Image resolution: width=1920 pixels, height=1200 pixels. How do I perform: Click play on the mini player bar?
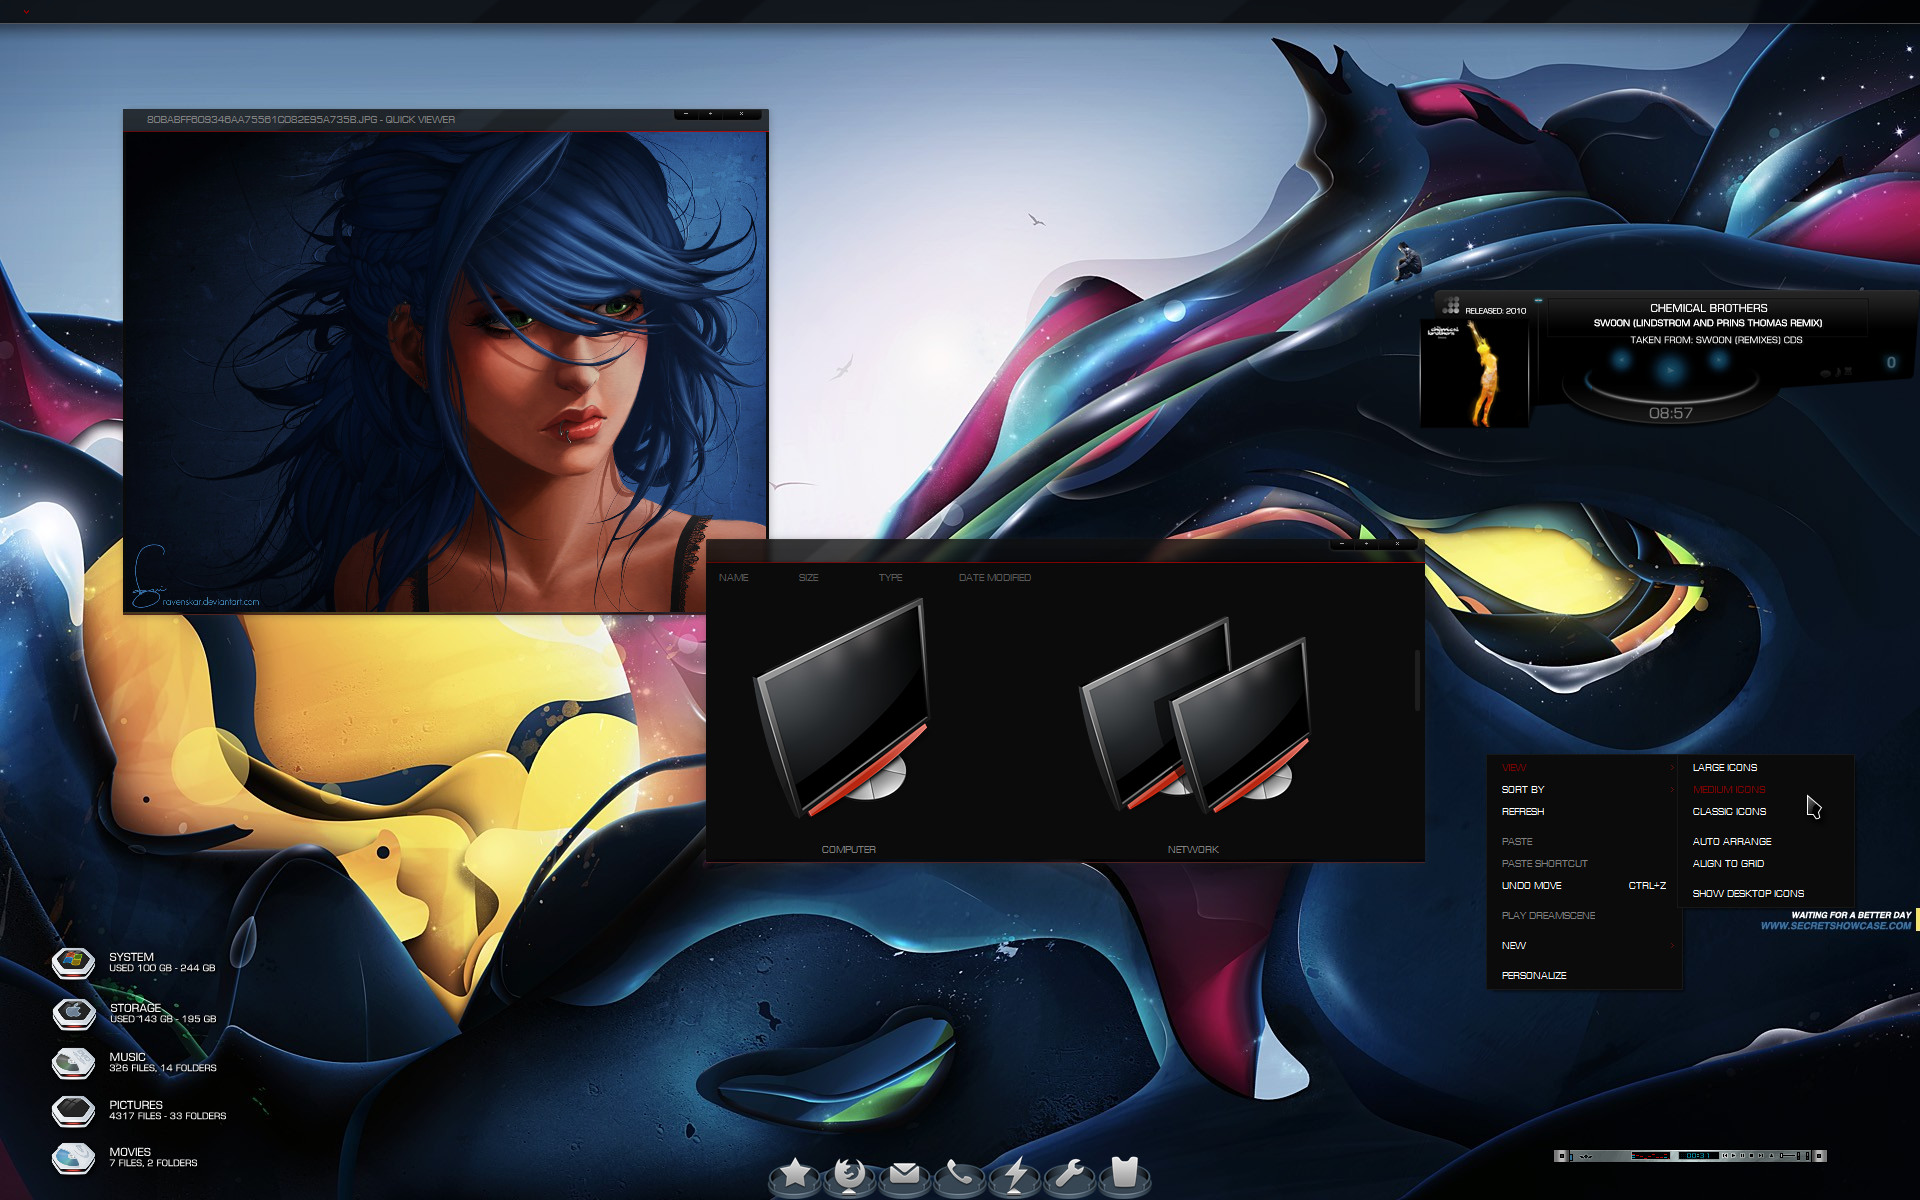1733,1156
